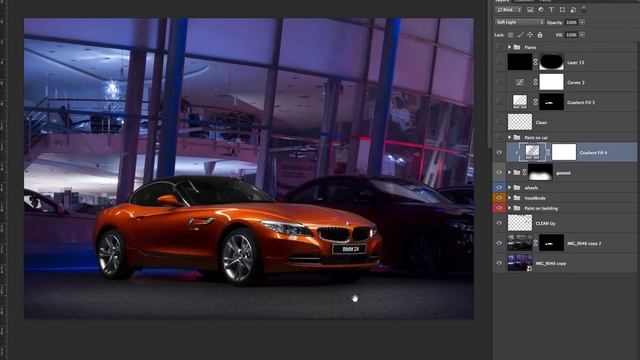The image size is (640, 360).
Task: Select the ground group mask thumbnail
Action: pyautogui.click(x=540, y=173)
